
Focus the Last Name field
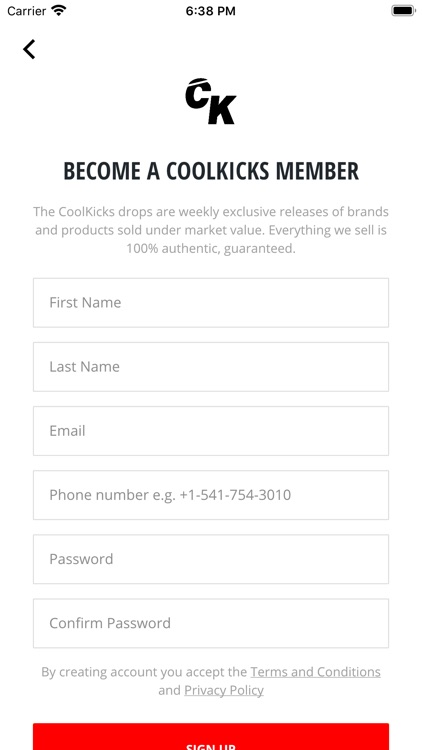pyautogui.click(x=211, y=367)
